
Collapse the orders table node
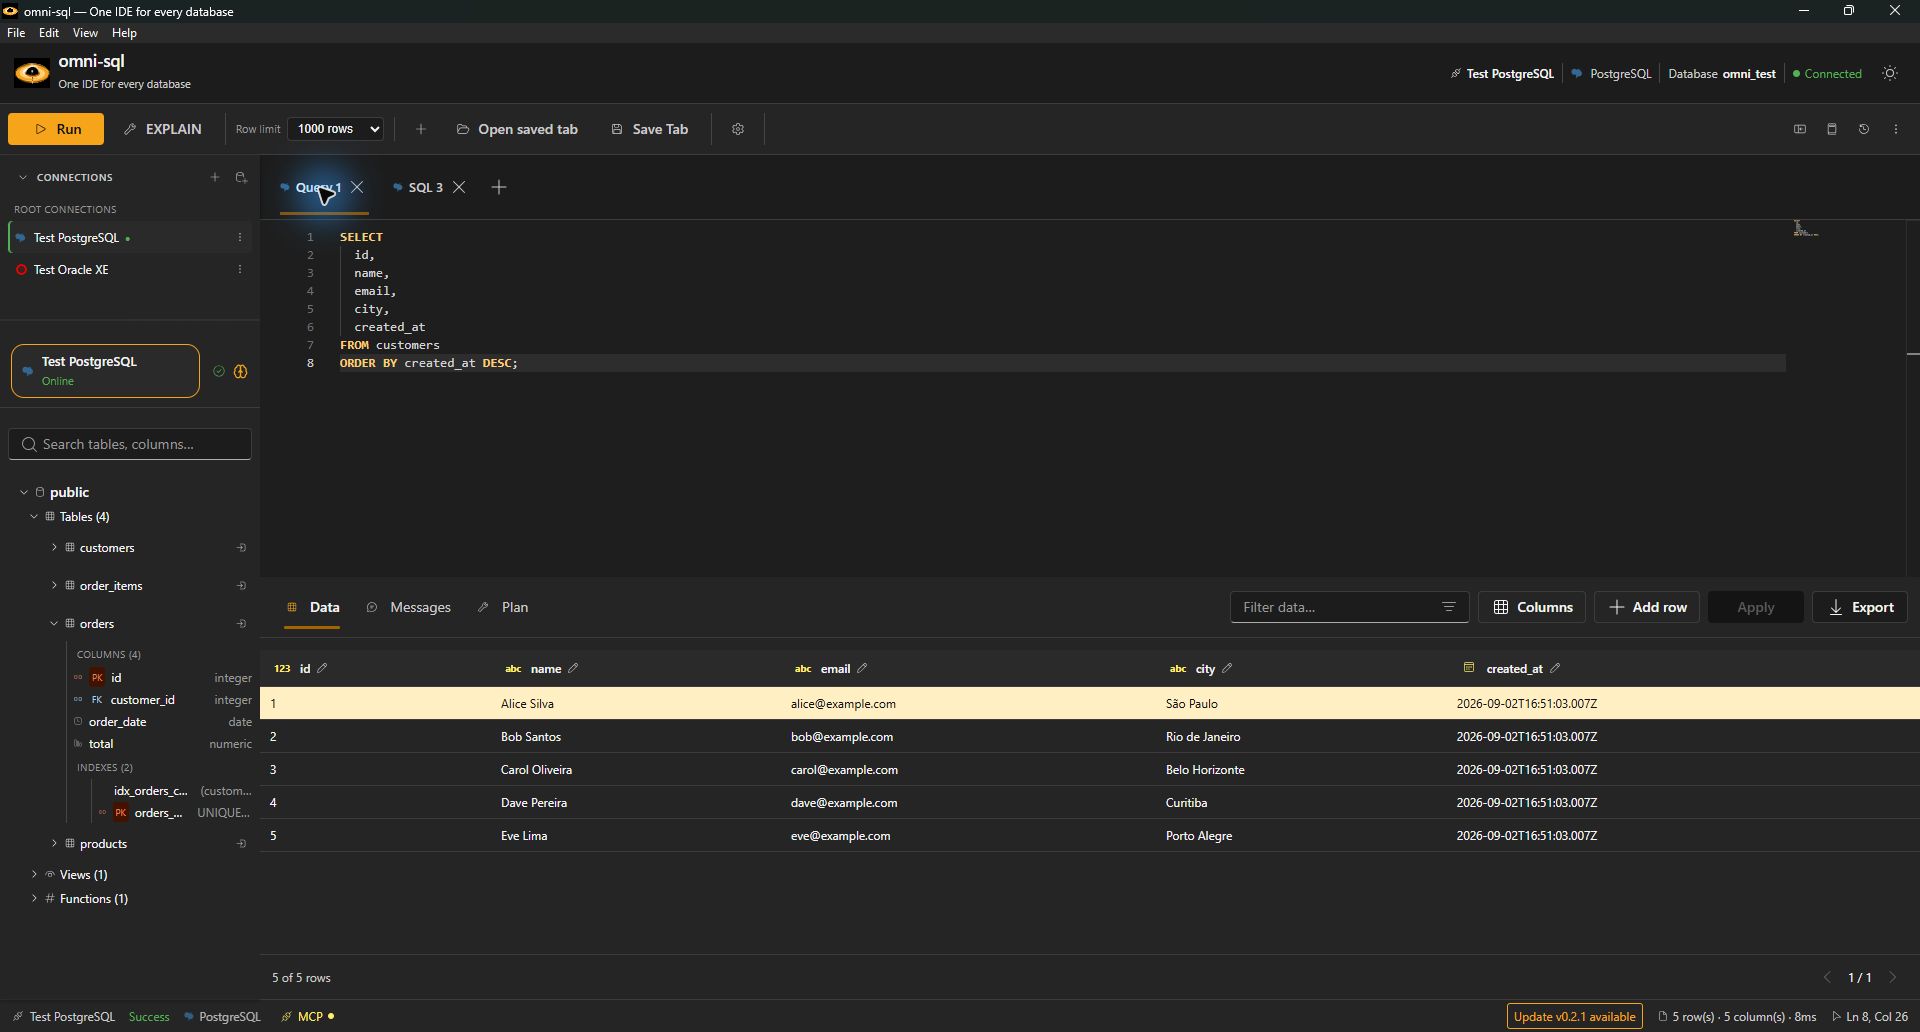pos(54,624)
